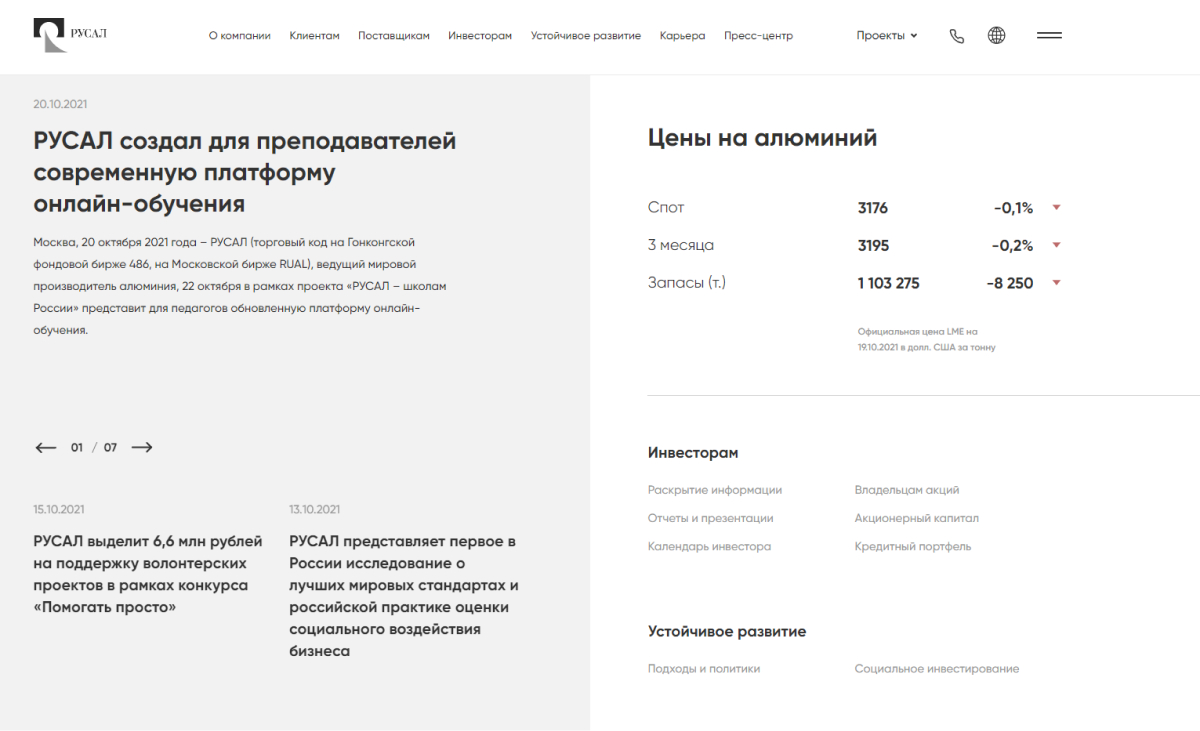Expand the Проекты dropdown
Screen dimensions: 1200x731
point(887,35)
